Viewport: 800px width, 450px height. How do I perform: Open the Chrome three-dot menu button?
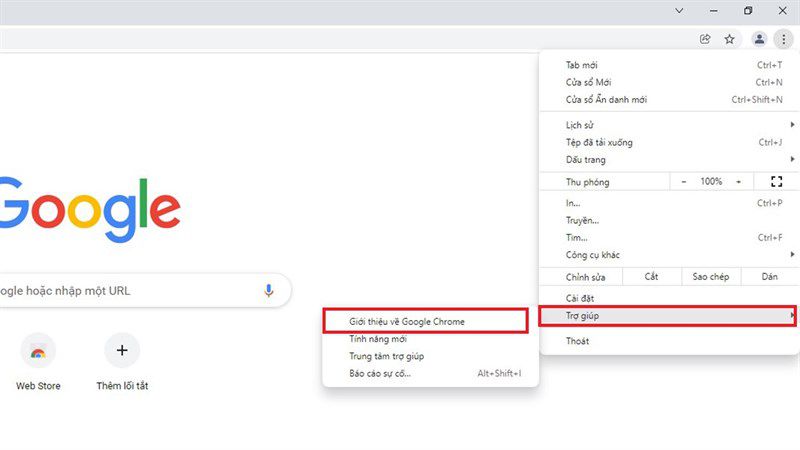pos(784,39)
